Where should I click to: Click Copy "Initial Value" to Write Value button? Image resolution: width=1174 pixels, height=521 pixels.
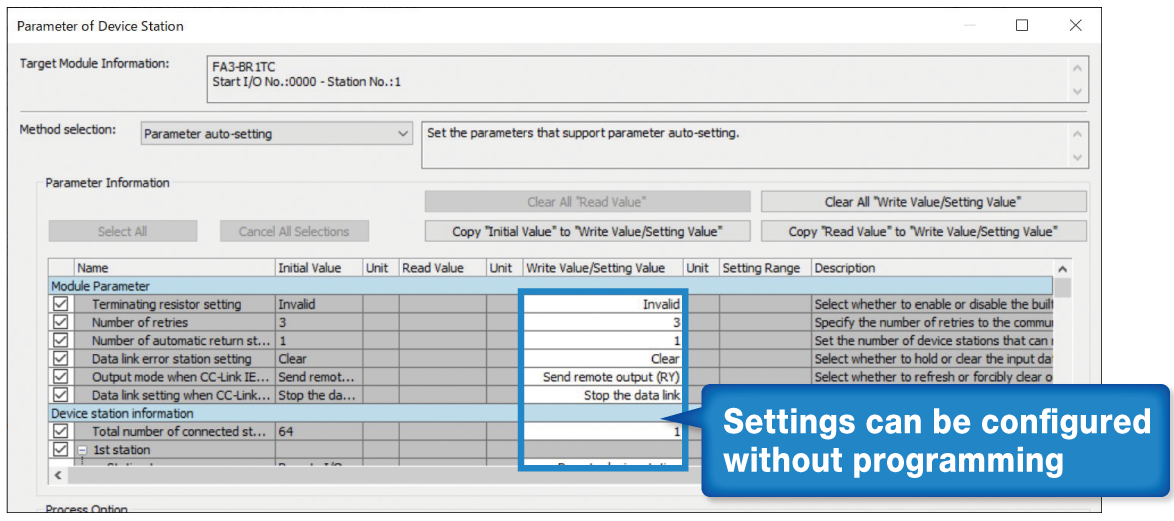pyautogui.click(x=587, y=231)
